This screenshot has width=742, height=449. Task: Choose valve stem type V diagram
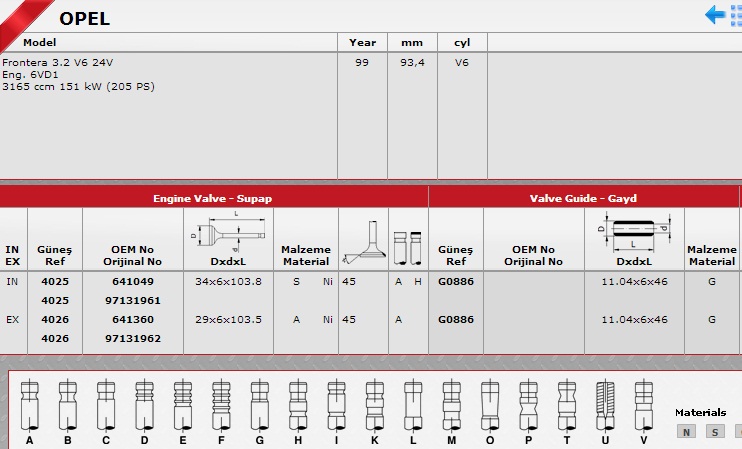642,405
